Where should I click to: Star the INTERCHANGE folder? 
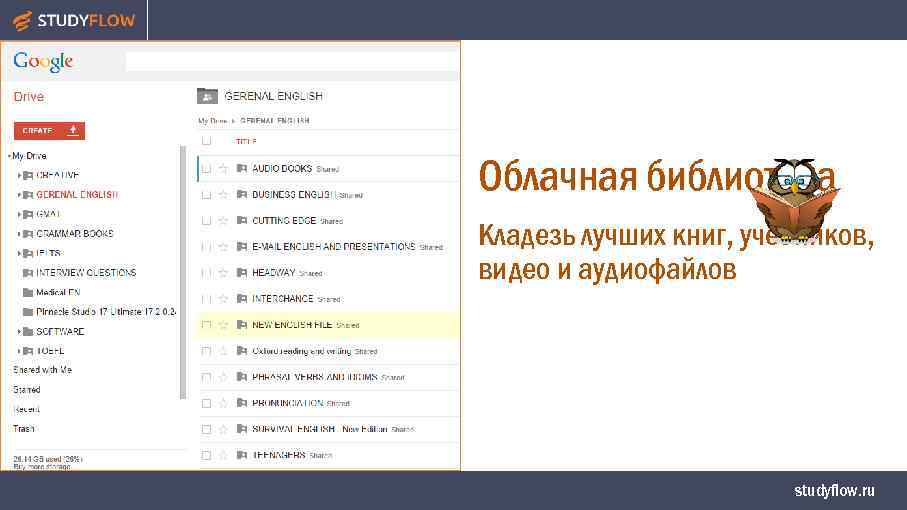click(x=223, y=299)
